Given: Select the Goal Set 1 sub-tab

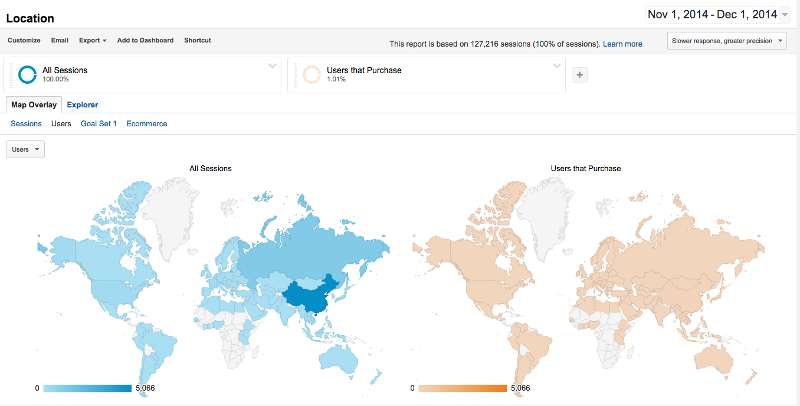Looking at the screenshot, I should pyautogui.click(x=99, y=123).
